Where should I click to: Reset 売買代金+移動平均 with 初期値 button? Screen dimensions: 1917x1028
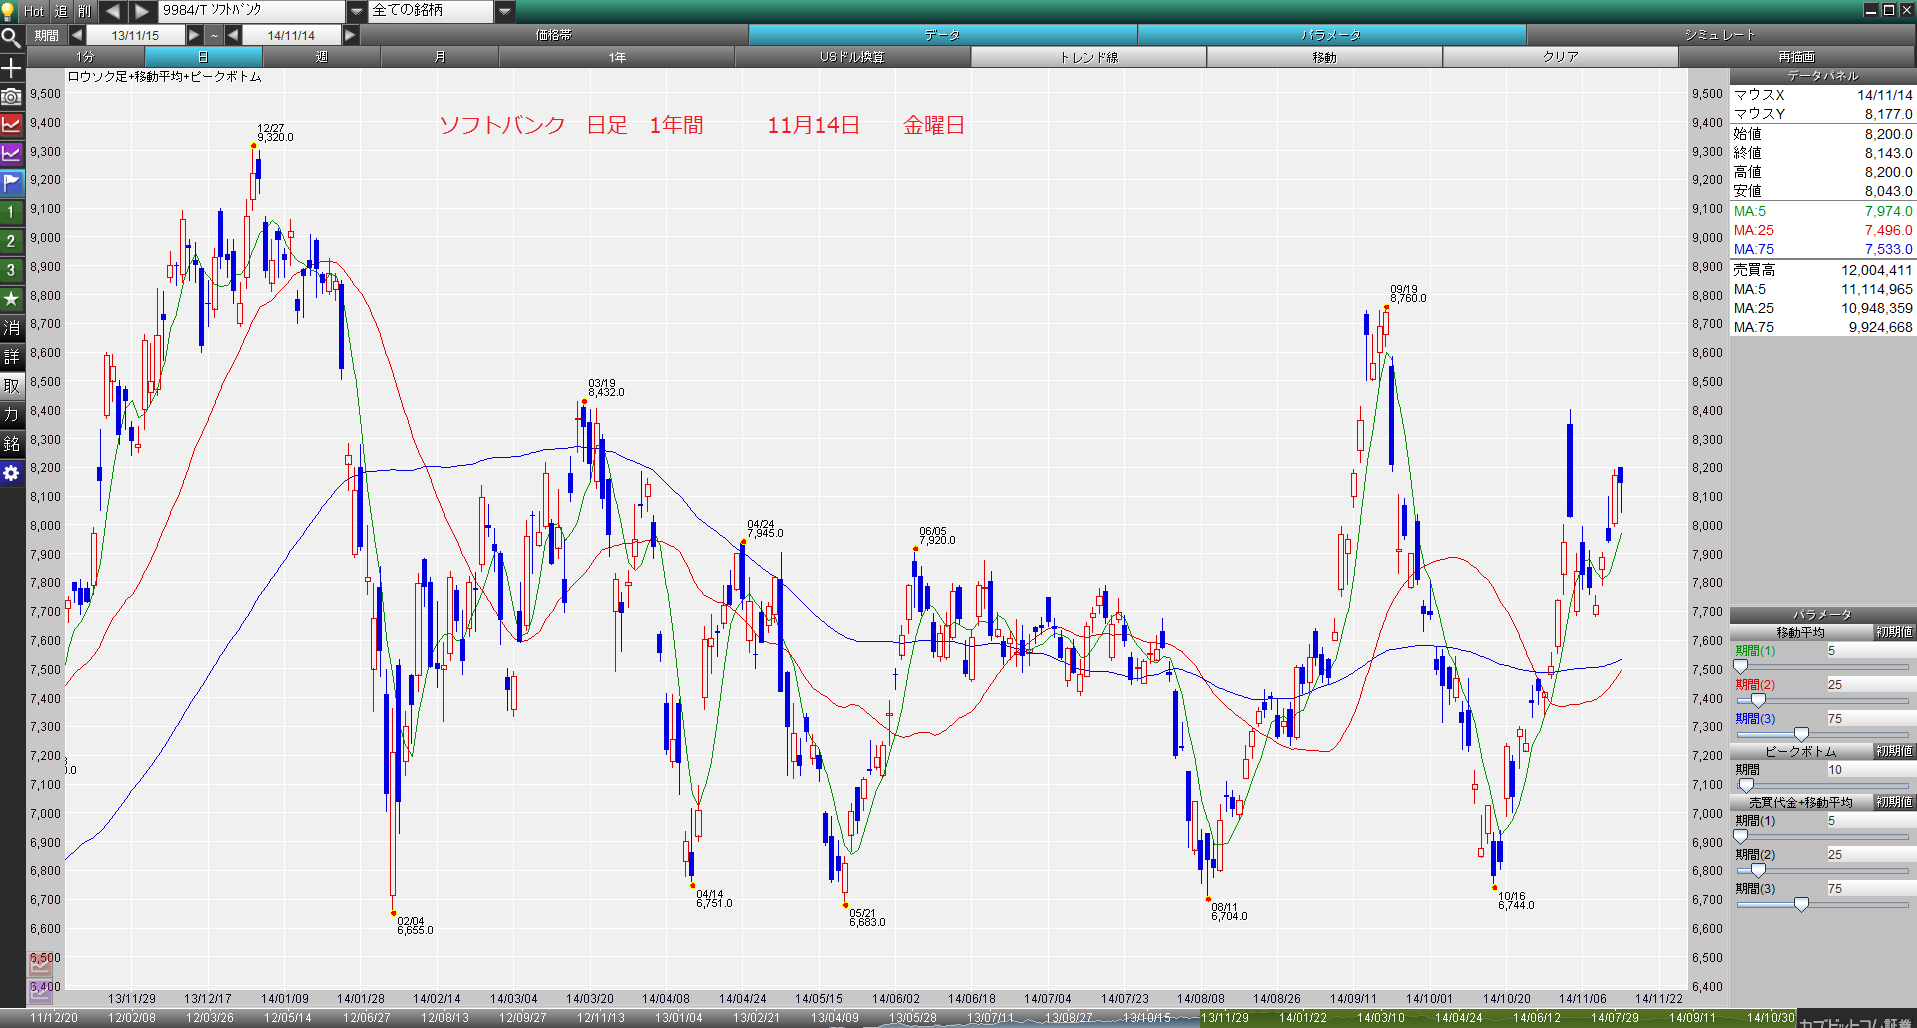coord(1894,802)
